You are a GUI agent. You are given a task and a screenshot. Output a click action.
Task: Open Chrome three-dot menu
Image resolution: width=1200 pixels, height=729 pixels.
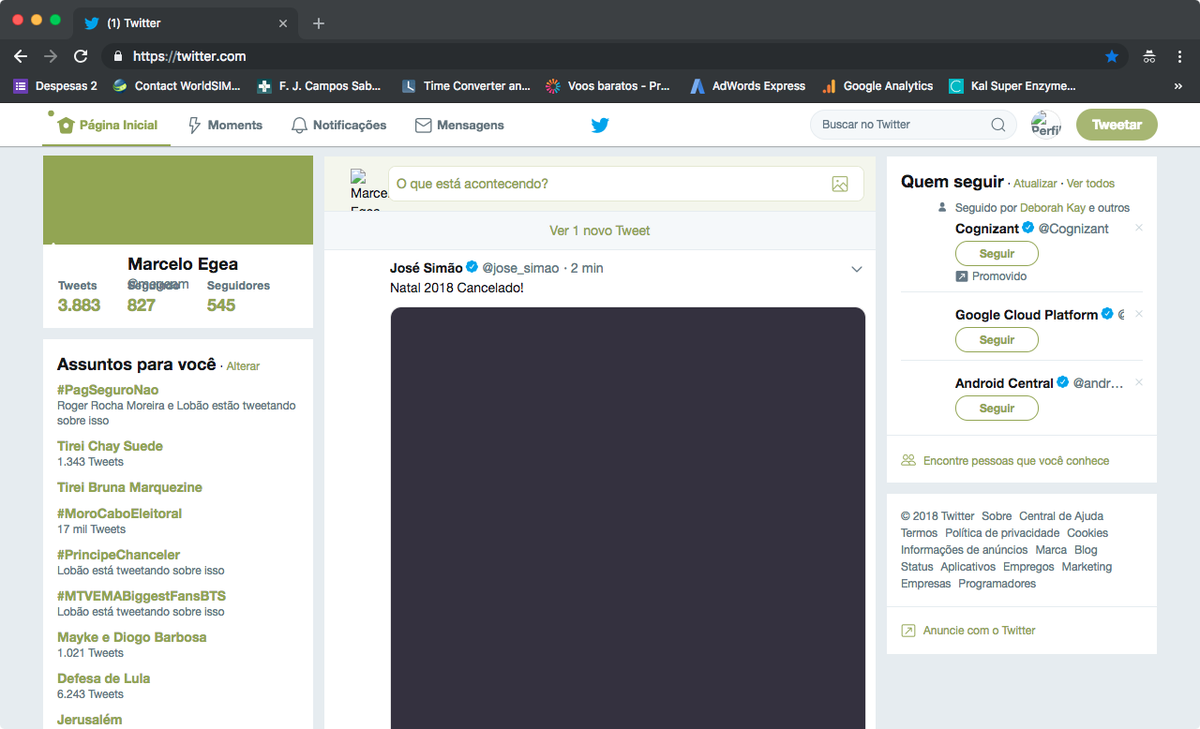point(1180,57)
